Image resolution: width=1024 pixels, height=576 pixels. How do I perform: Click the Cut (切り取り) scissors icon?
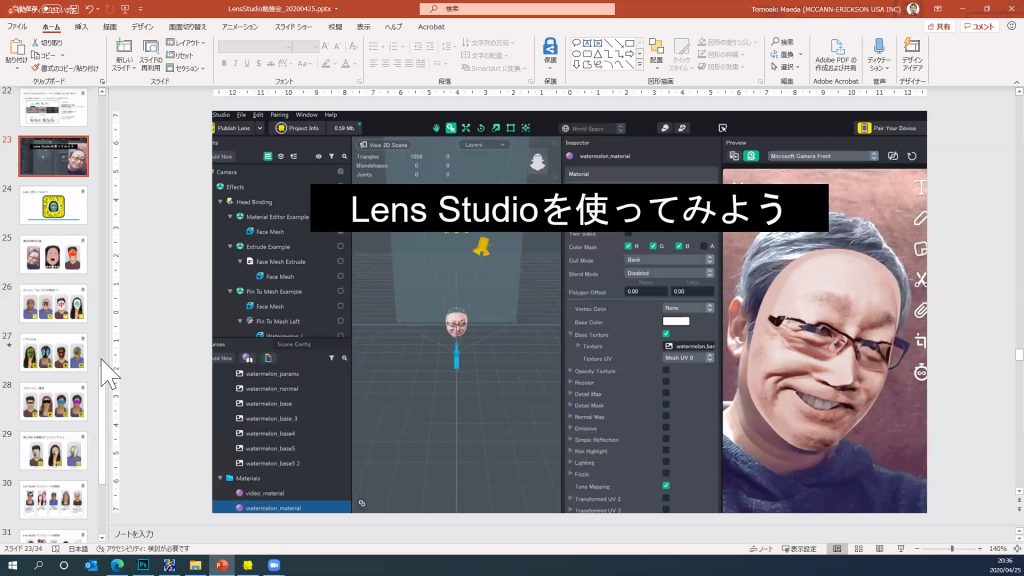click(35, 42)
